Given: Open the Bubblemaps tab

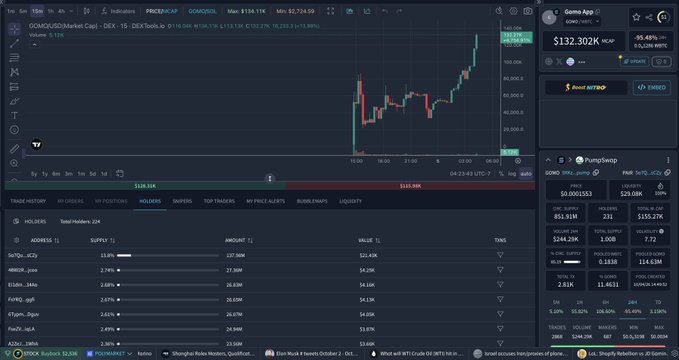Looking at the screenshot, I should 312,201.
